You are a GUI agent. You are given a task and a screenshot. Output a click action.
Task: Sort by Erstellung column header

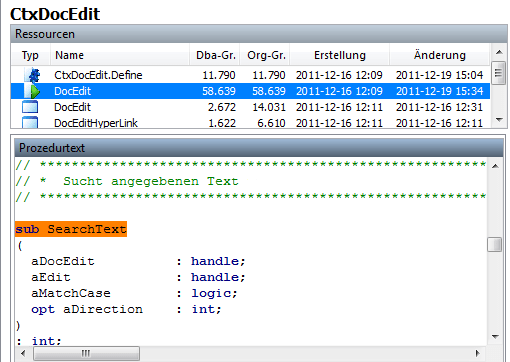pyautogui.click(x=340, y=55)
